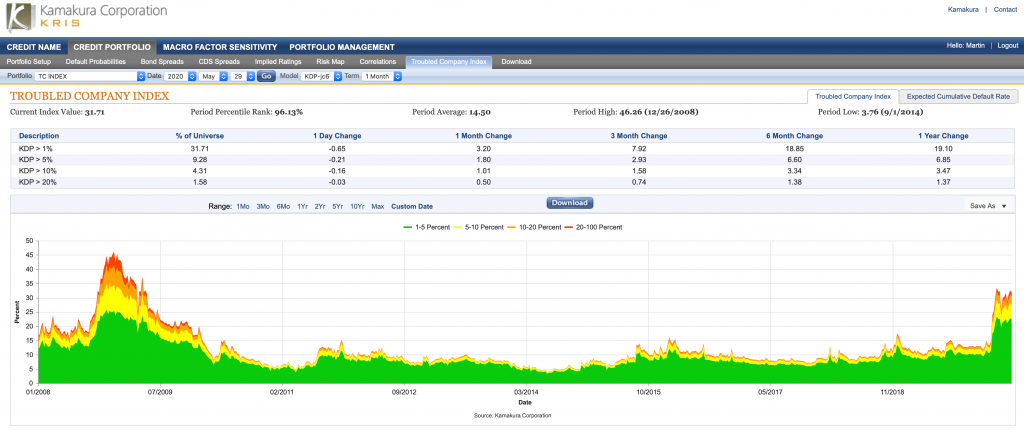Click the Logout link
Viewport: 1024px width, 432px height.
1008,46
